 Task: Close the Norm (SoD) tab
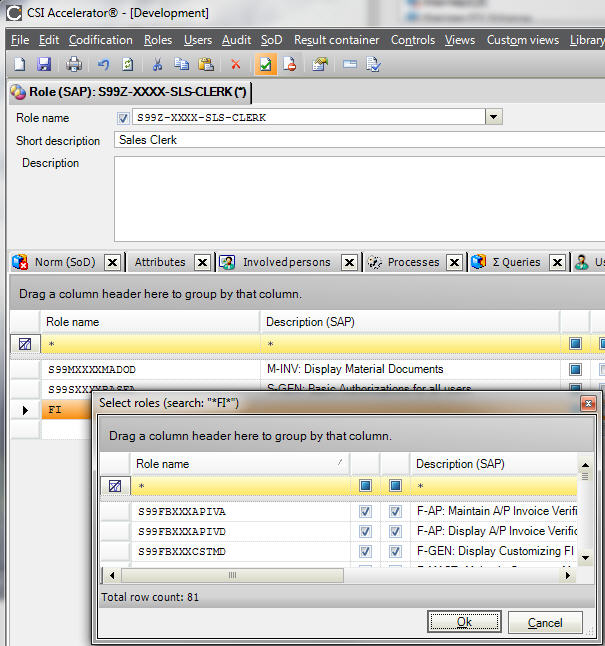click(113, 262)
